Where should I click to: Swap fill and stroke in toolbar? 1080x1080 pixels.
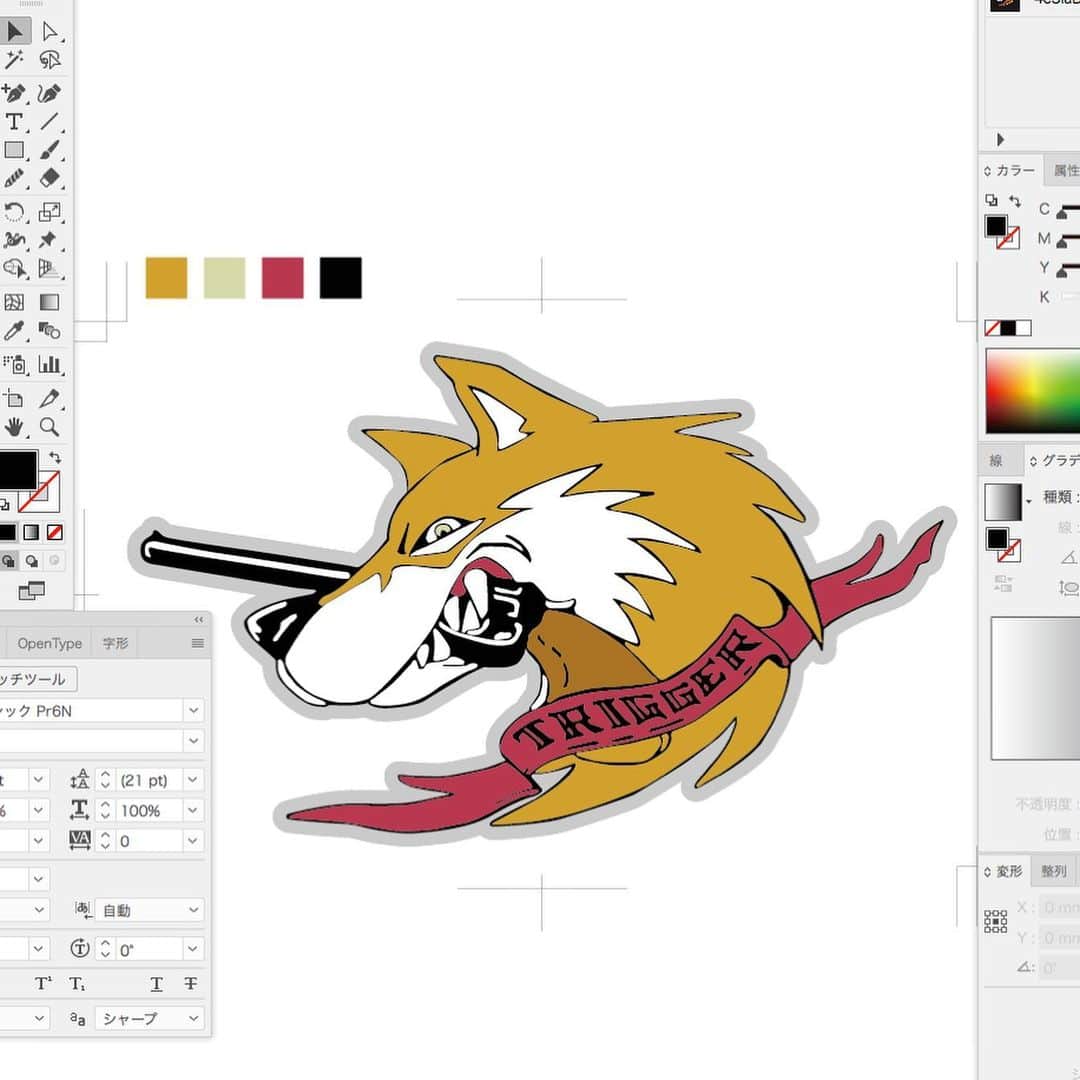[55, 457]
